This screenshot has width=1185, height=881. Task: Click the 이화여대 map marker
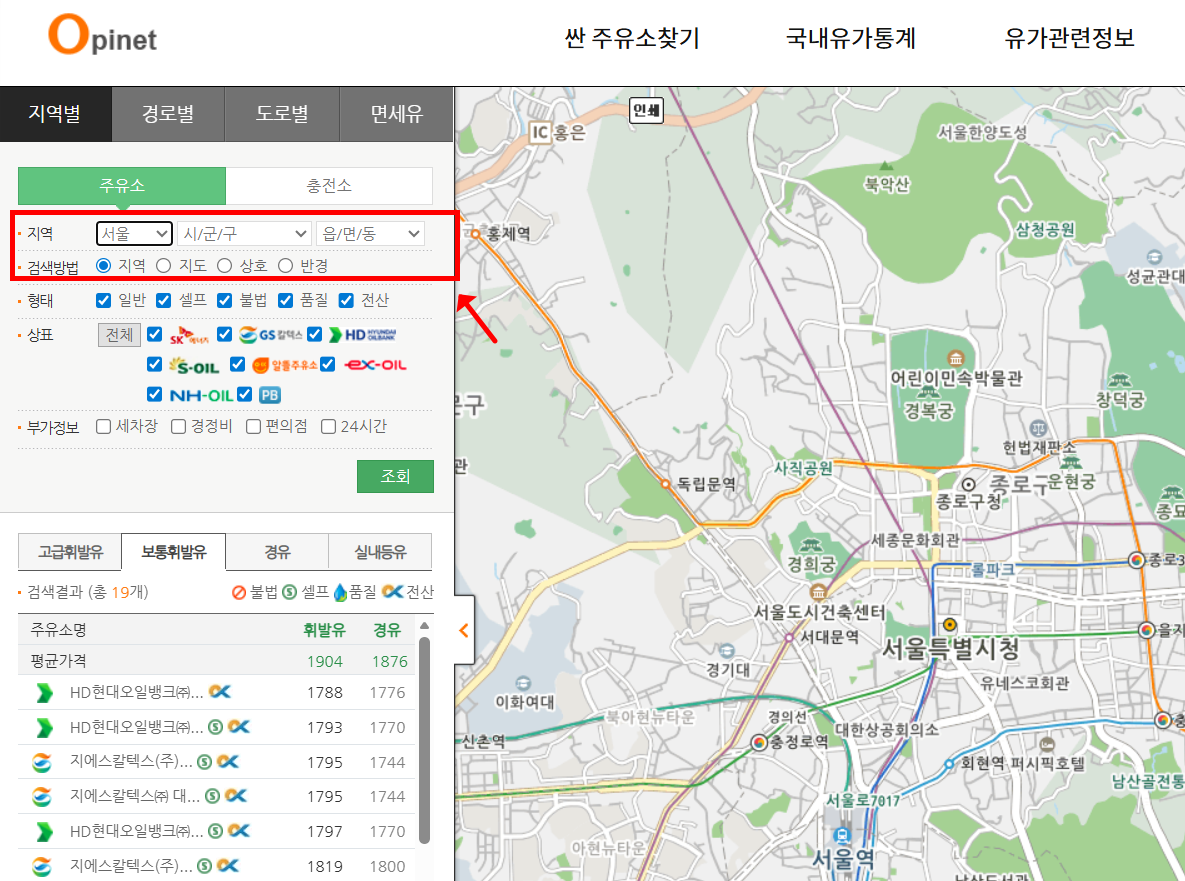point(523,684)
